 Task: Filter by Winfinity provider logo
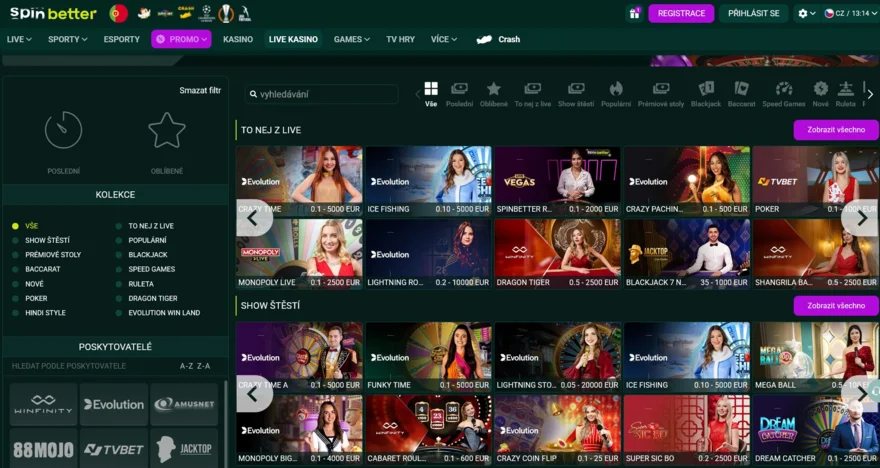click(43, 404)
